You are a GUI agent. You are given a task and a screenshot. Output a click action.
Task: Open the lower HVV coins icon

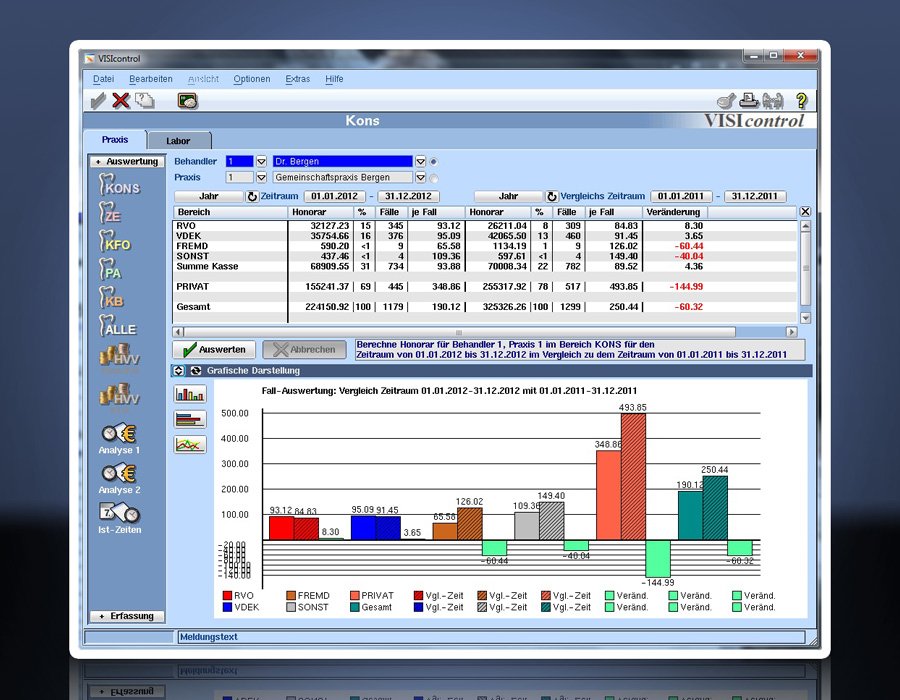tap(119, 395)
